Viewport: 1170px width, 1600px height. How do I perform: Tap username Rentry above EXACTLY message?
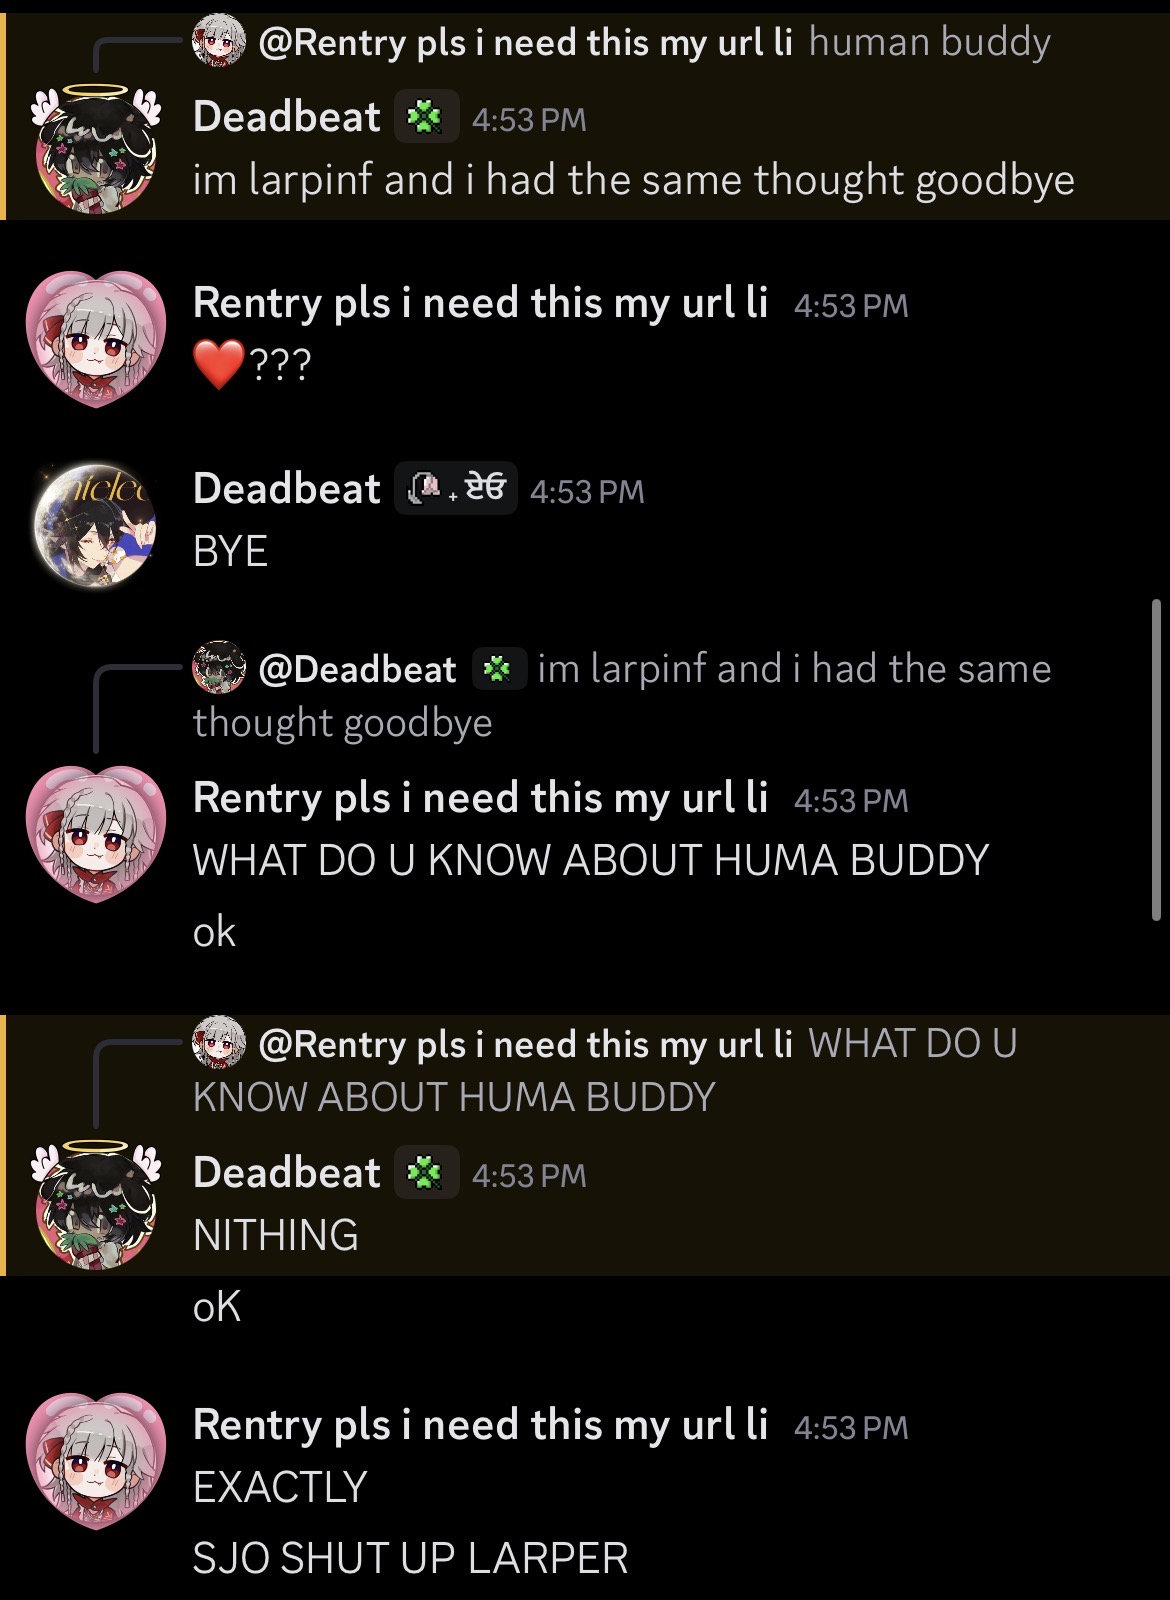(x=481, y=1424)
